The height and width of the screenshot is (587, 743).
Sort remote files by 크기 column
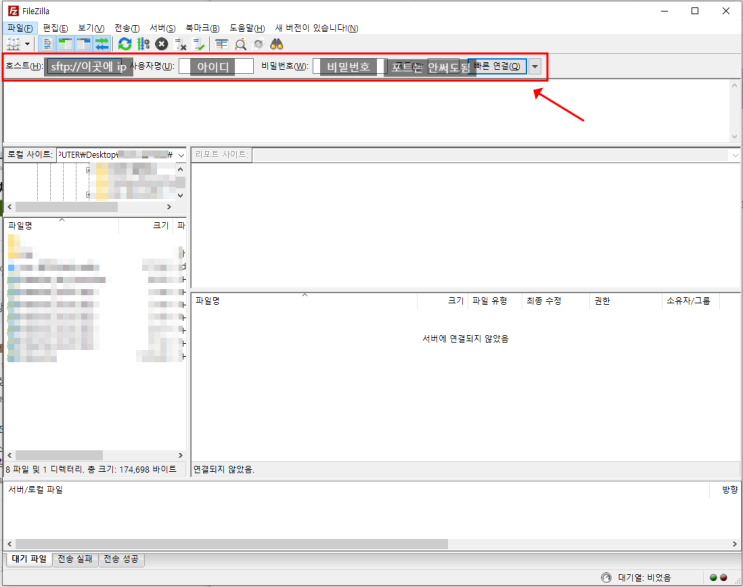[443, 301]
